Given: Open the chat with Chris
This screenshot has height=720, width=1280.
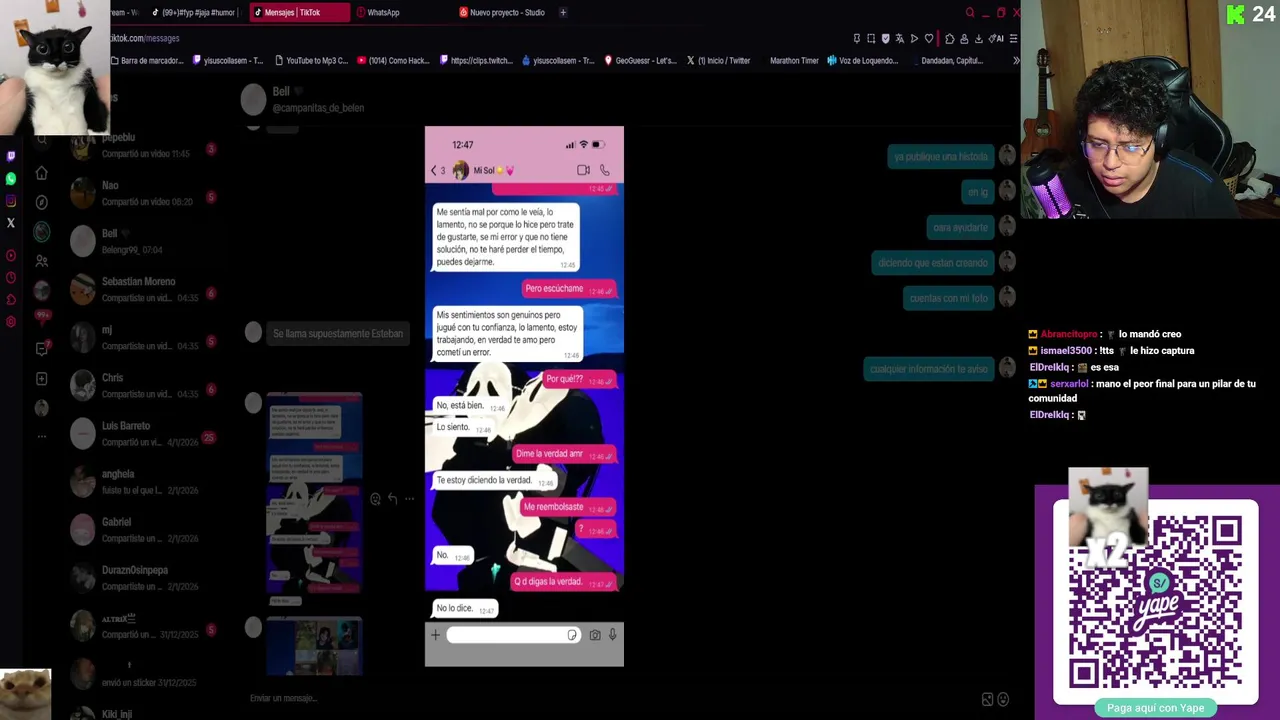Looking at the screenshot, I should pyautogui.click(x=145, y=385).
